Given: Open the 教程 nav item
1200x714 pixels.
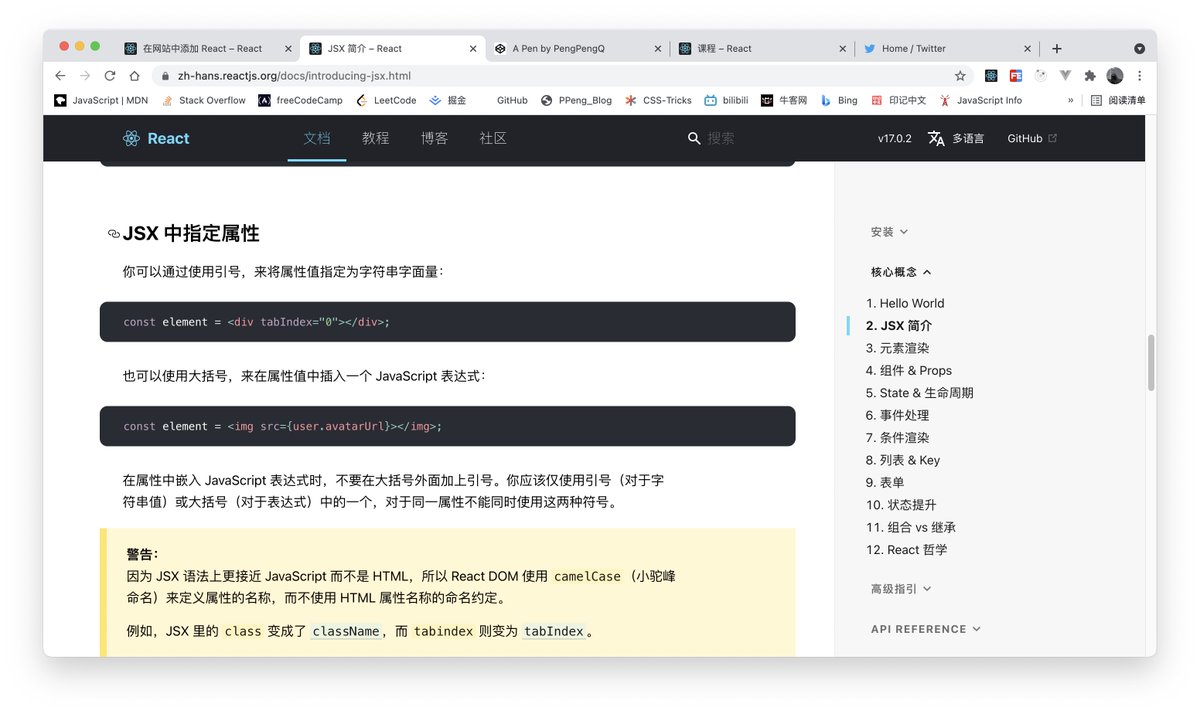Looking at the screenshot, I should coord(376,138).
